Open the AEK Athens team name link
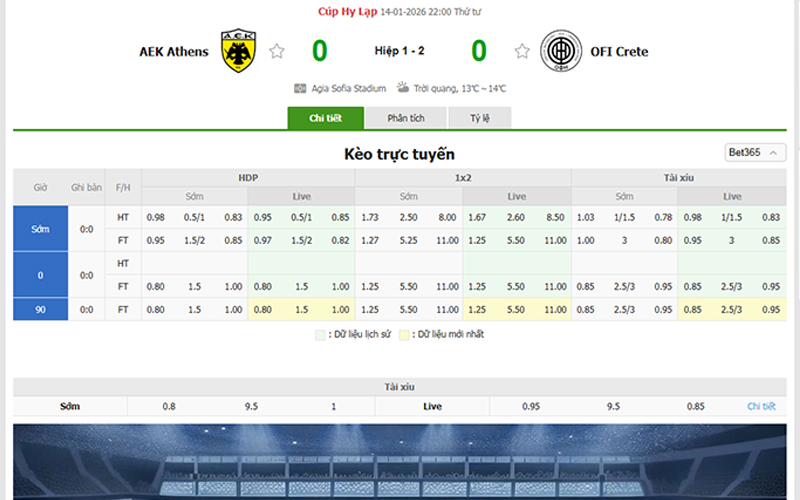Image resolution: width=800 pixels, height=500 pixels. [x=174, y=52]
